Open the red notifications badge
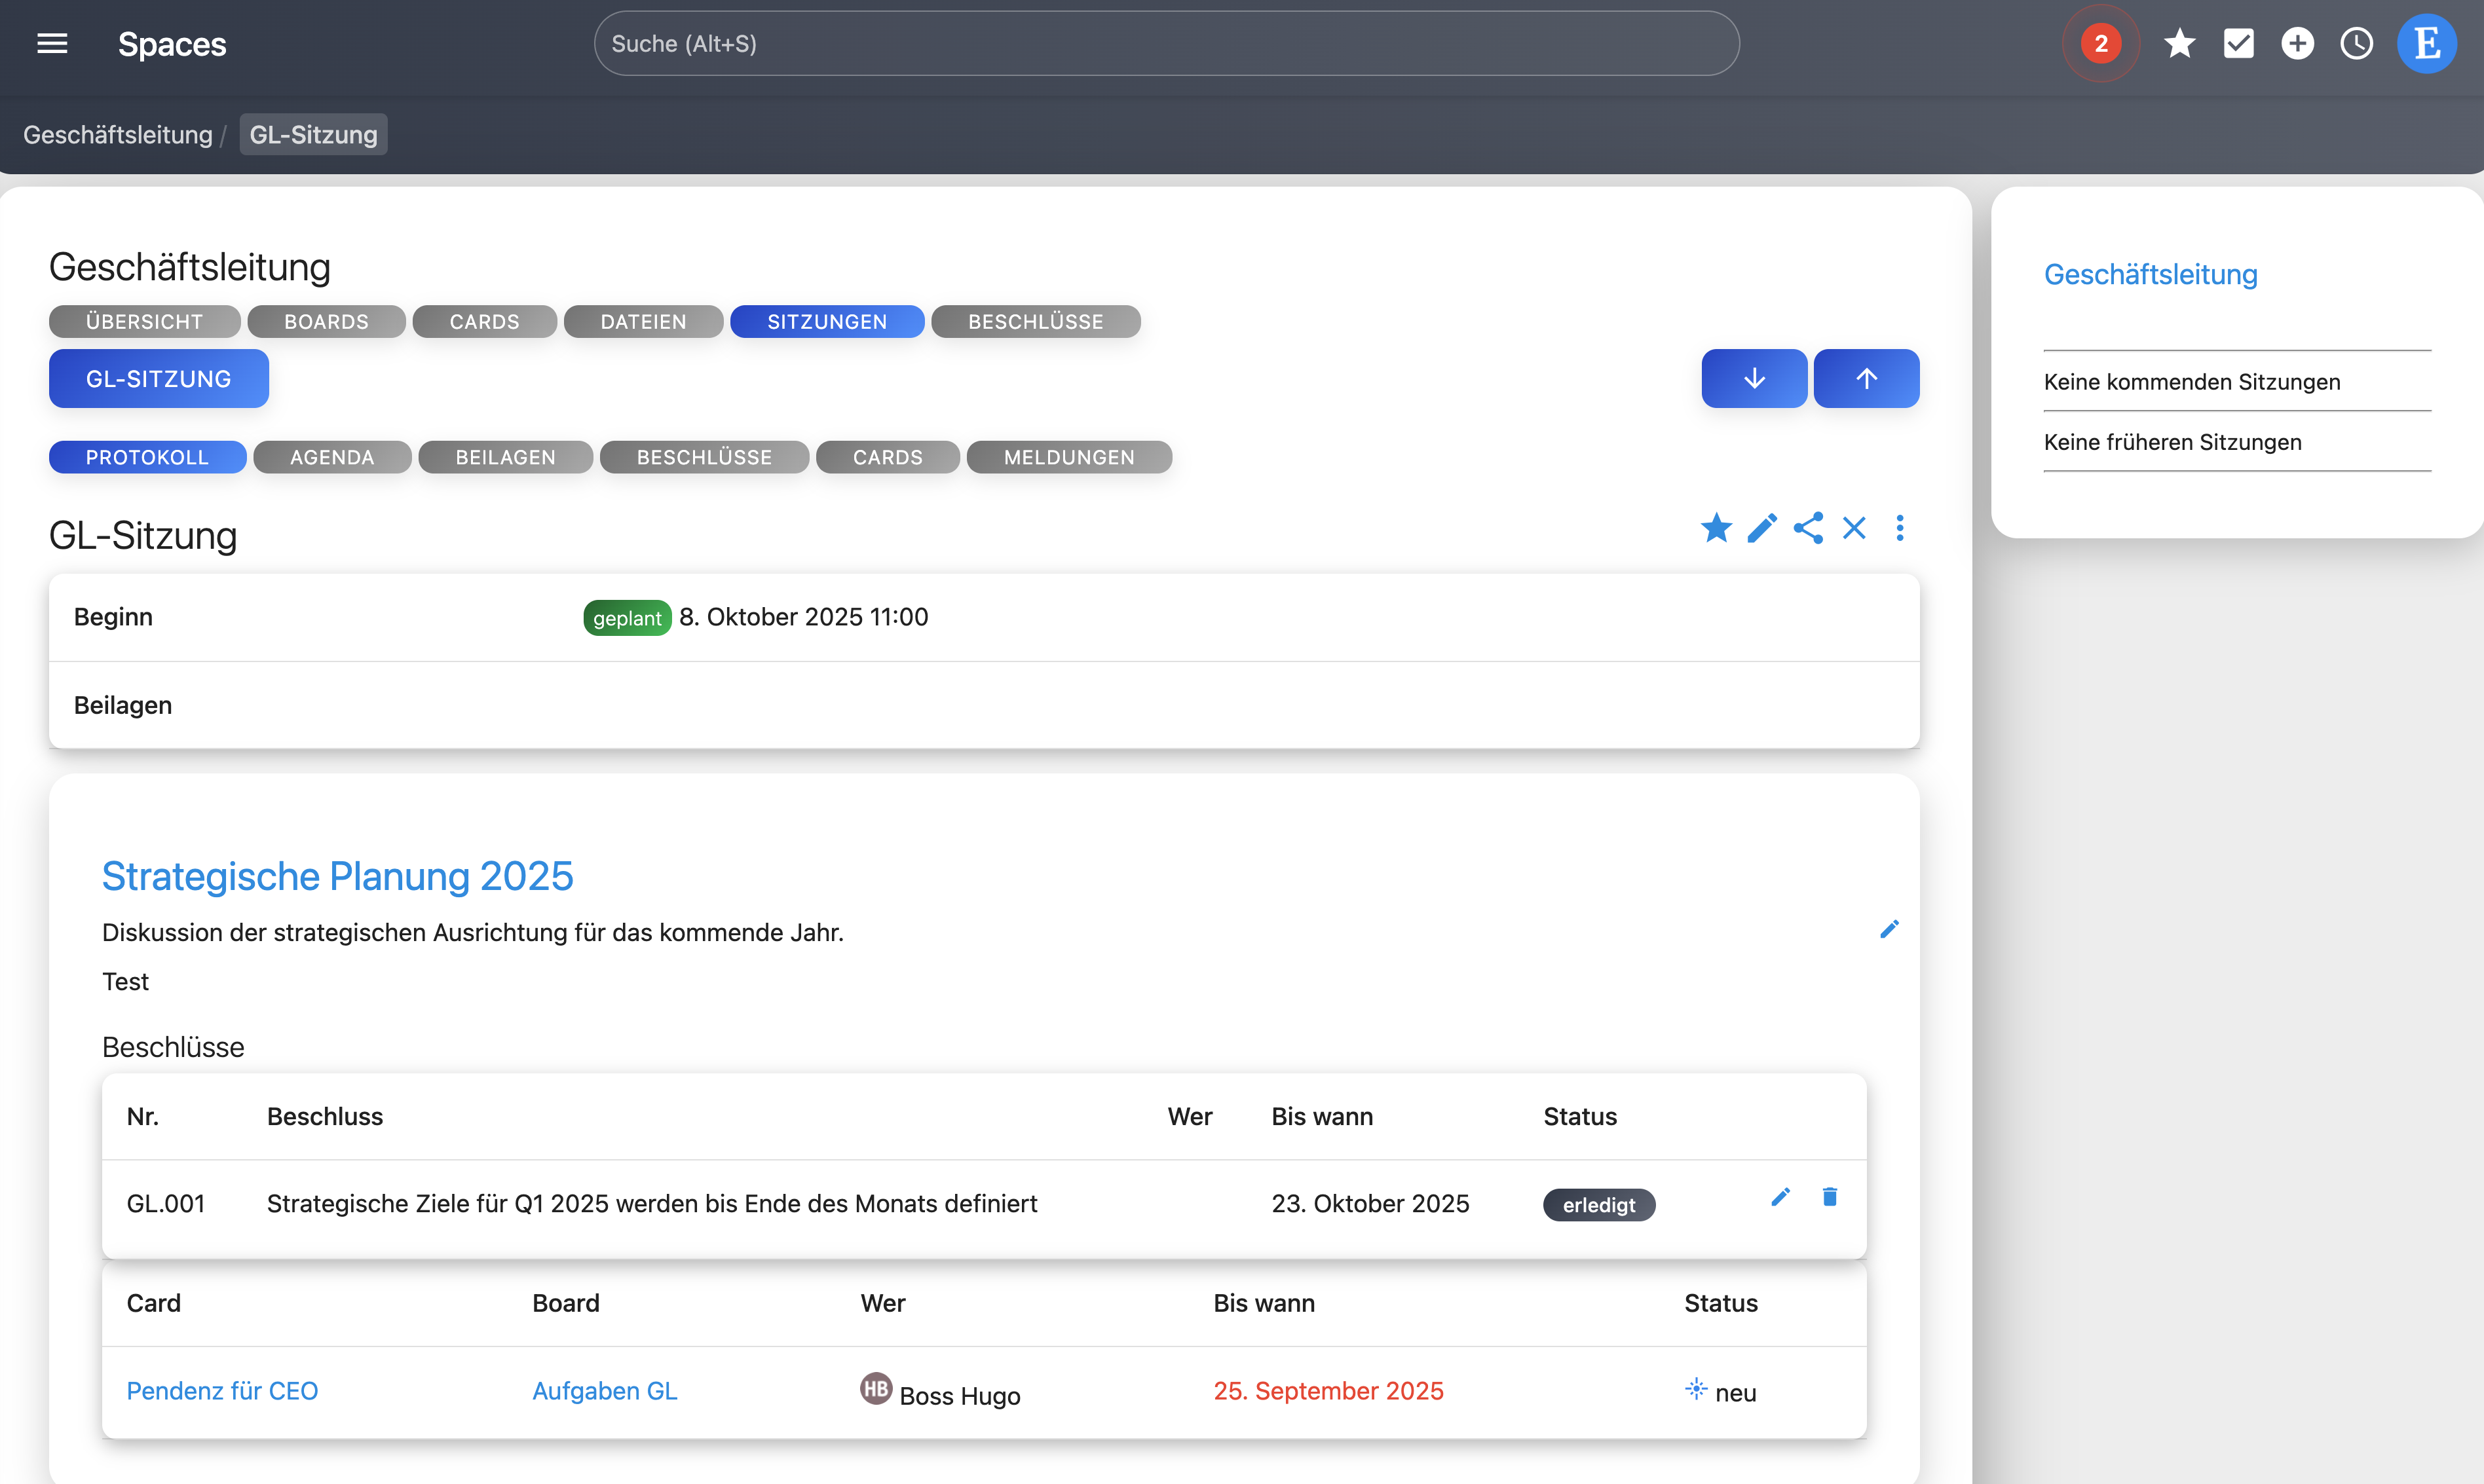The width and height of the screenshot is (2484, 1484). (2100, 44)
